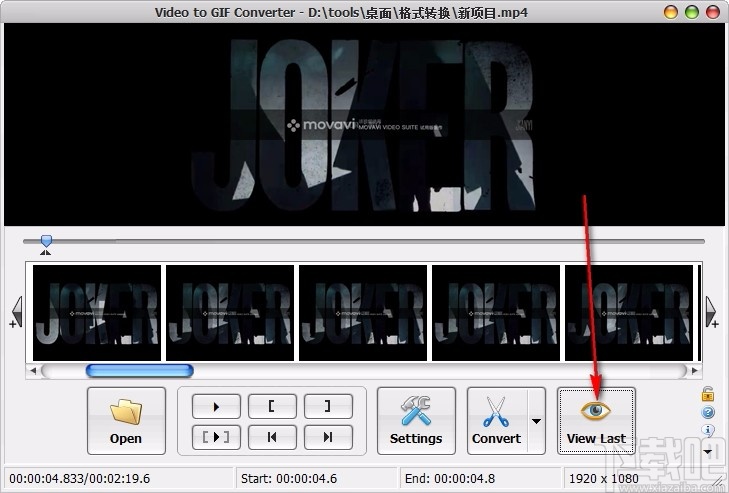This screenshot has width=729, height=493.
Task: Click the Play button
Action: tap(216, 406)
